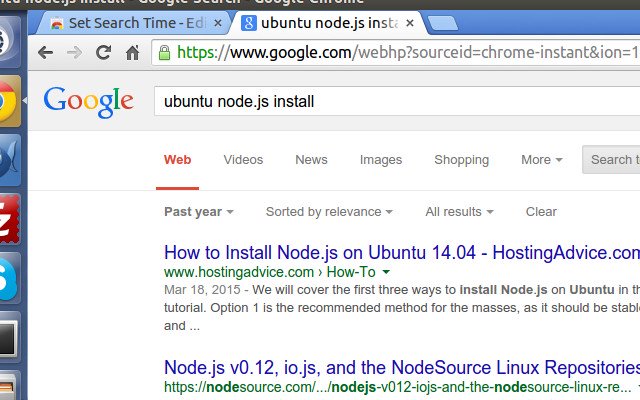Go back with the browser back arrow
The image size is (640, 400).
point(45,53)
